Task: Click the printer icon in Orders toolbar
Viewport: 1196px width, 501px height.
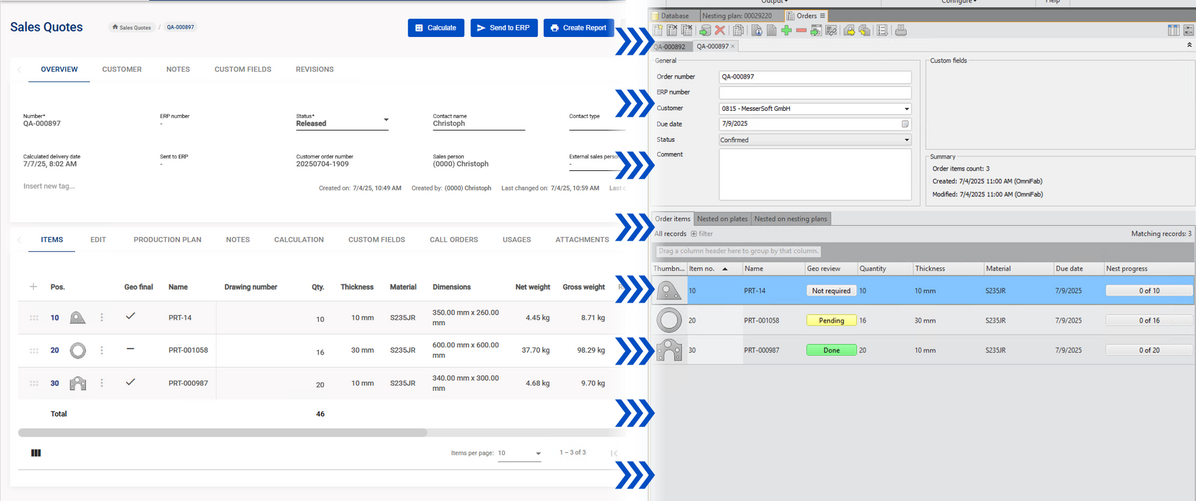Action: click(x=900, y=31)
